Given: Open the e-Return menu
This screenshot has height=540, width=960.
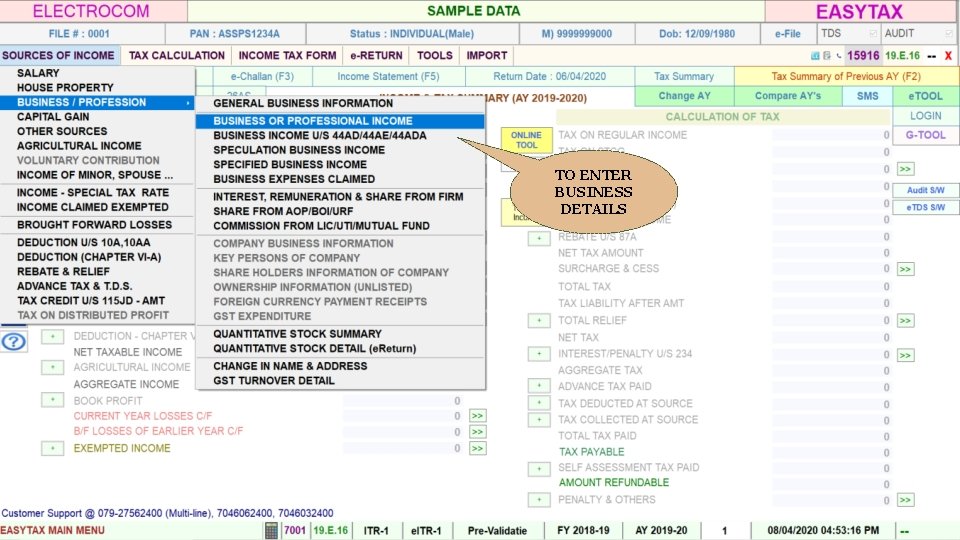Looking at the screenshot, I should pyautogui.click(x=377, y=56).
